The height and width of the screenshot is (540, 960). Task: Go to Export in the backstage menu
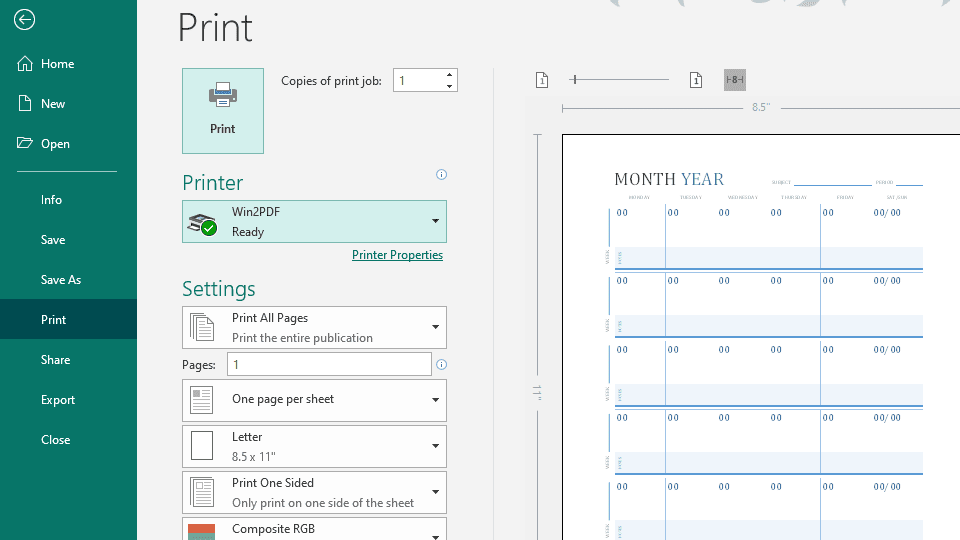[x=58, y=400]
